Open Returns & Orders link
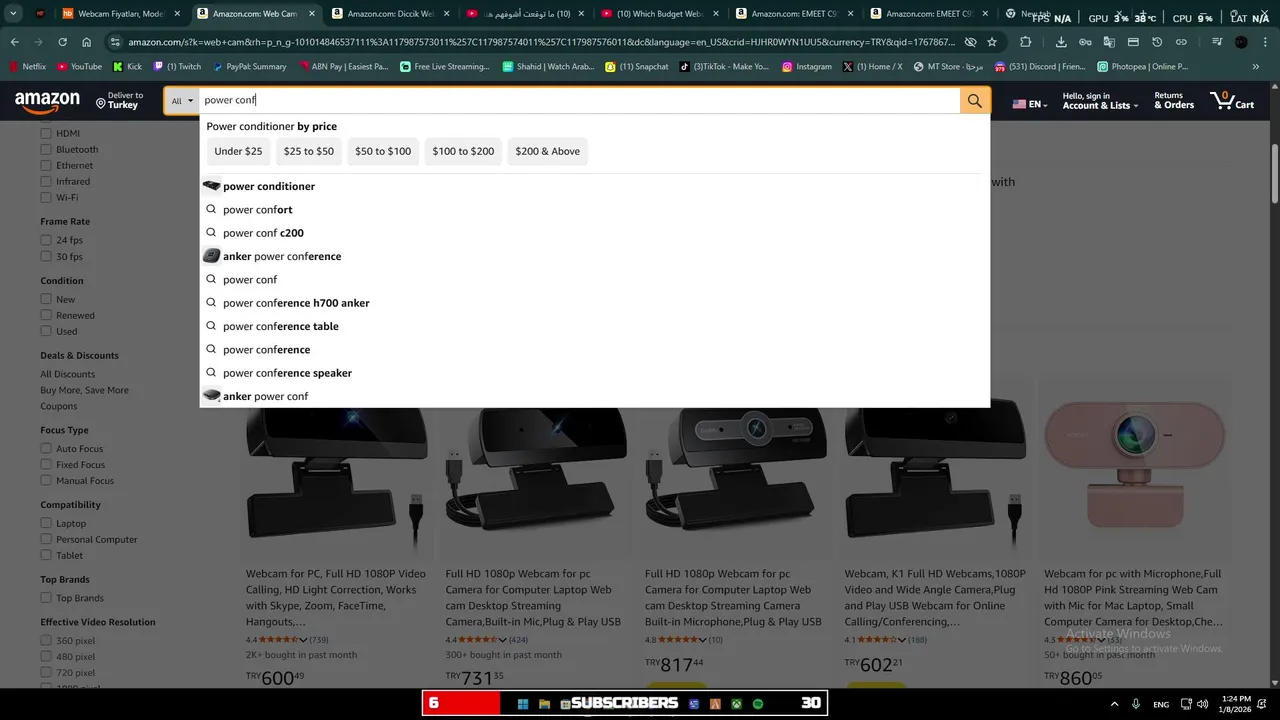The height and width of the screenshot is (720, 1280). (1174, 100)
